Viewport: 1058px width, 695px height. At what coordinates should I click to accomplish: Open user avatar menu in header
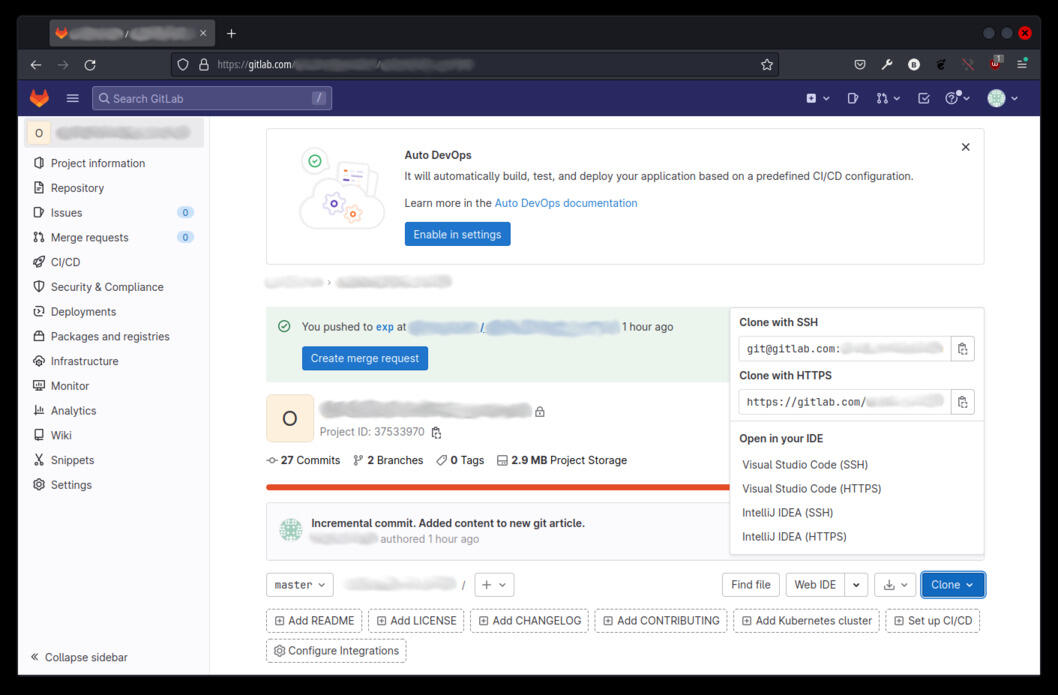pos(1002,99)
